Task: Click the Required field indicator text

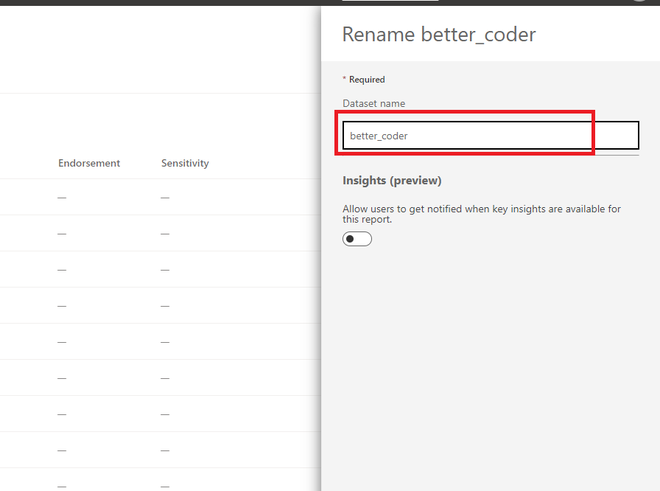Action: coord(366,80)
